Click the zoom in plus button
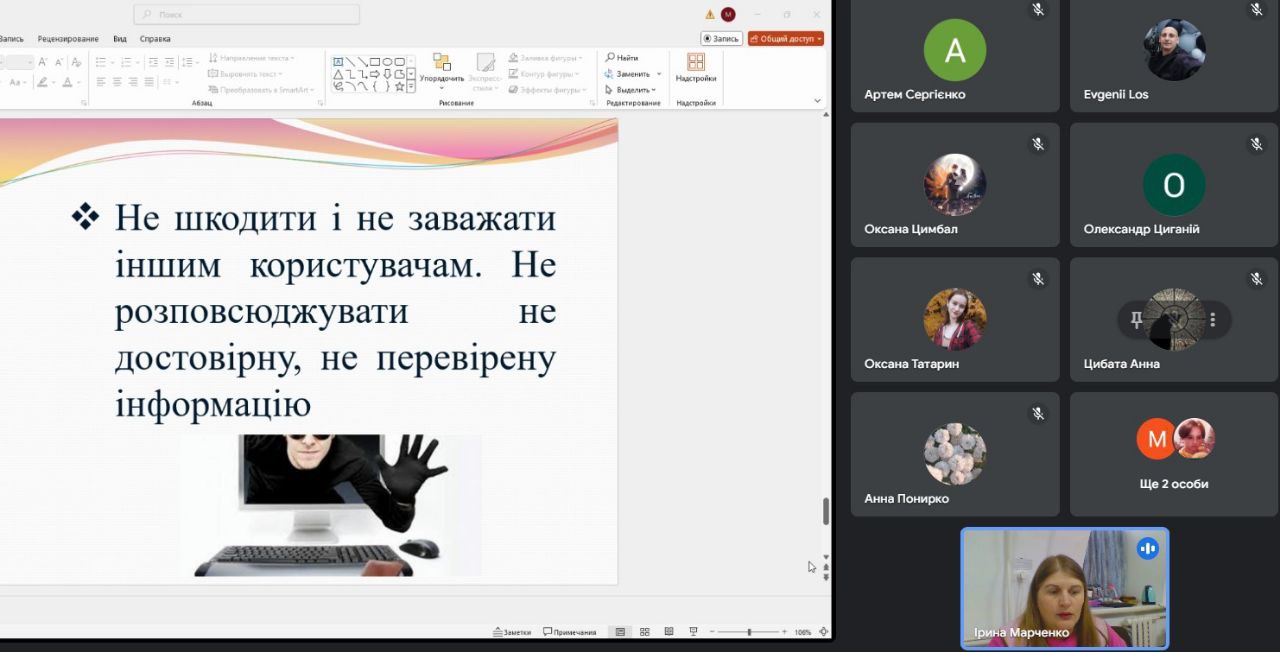 click(784, 632)
